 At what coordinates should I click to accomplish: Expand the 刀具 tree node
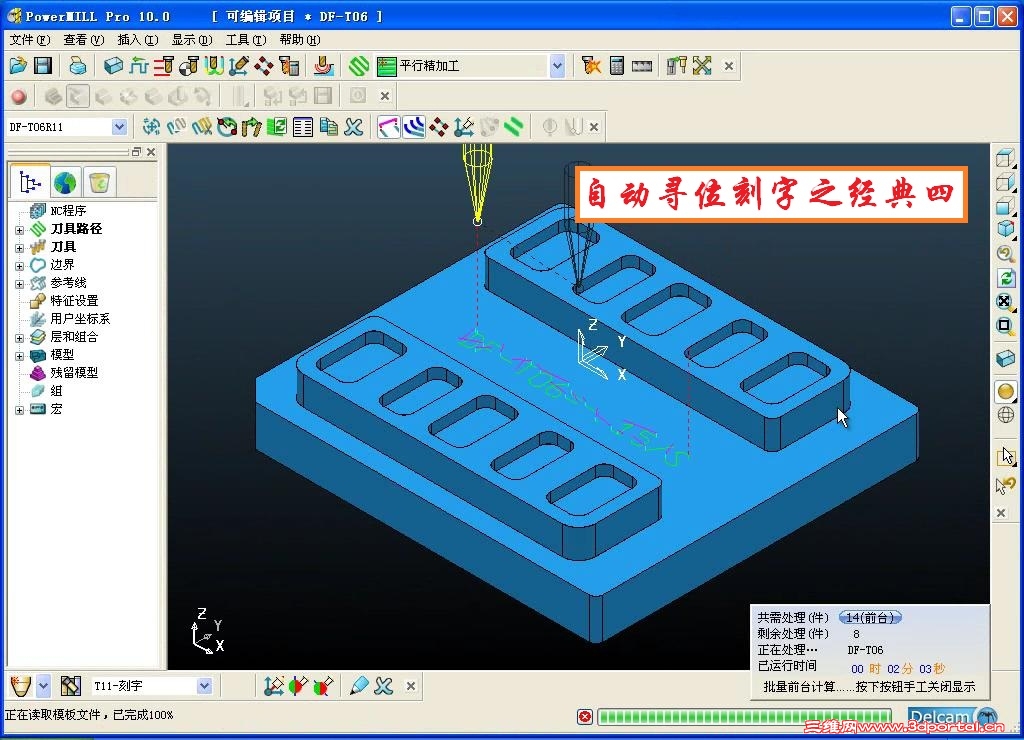coord(20,248)
